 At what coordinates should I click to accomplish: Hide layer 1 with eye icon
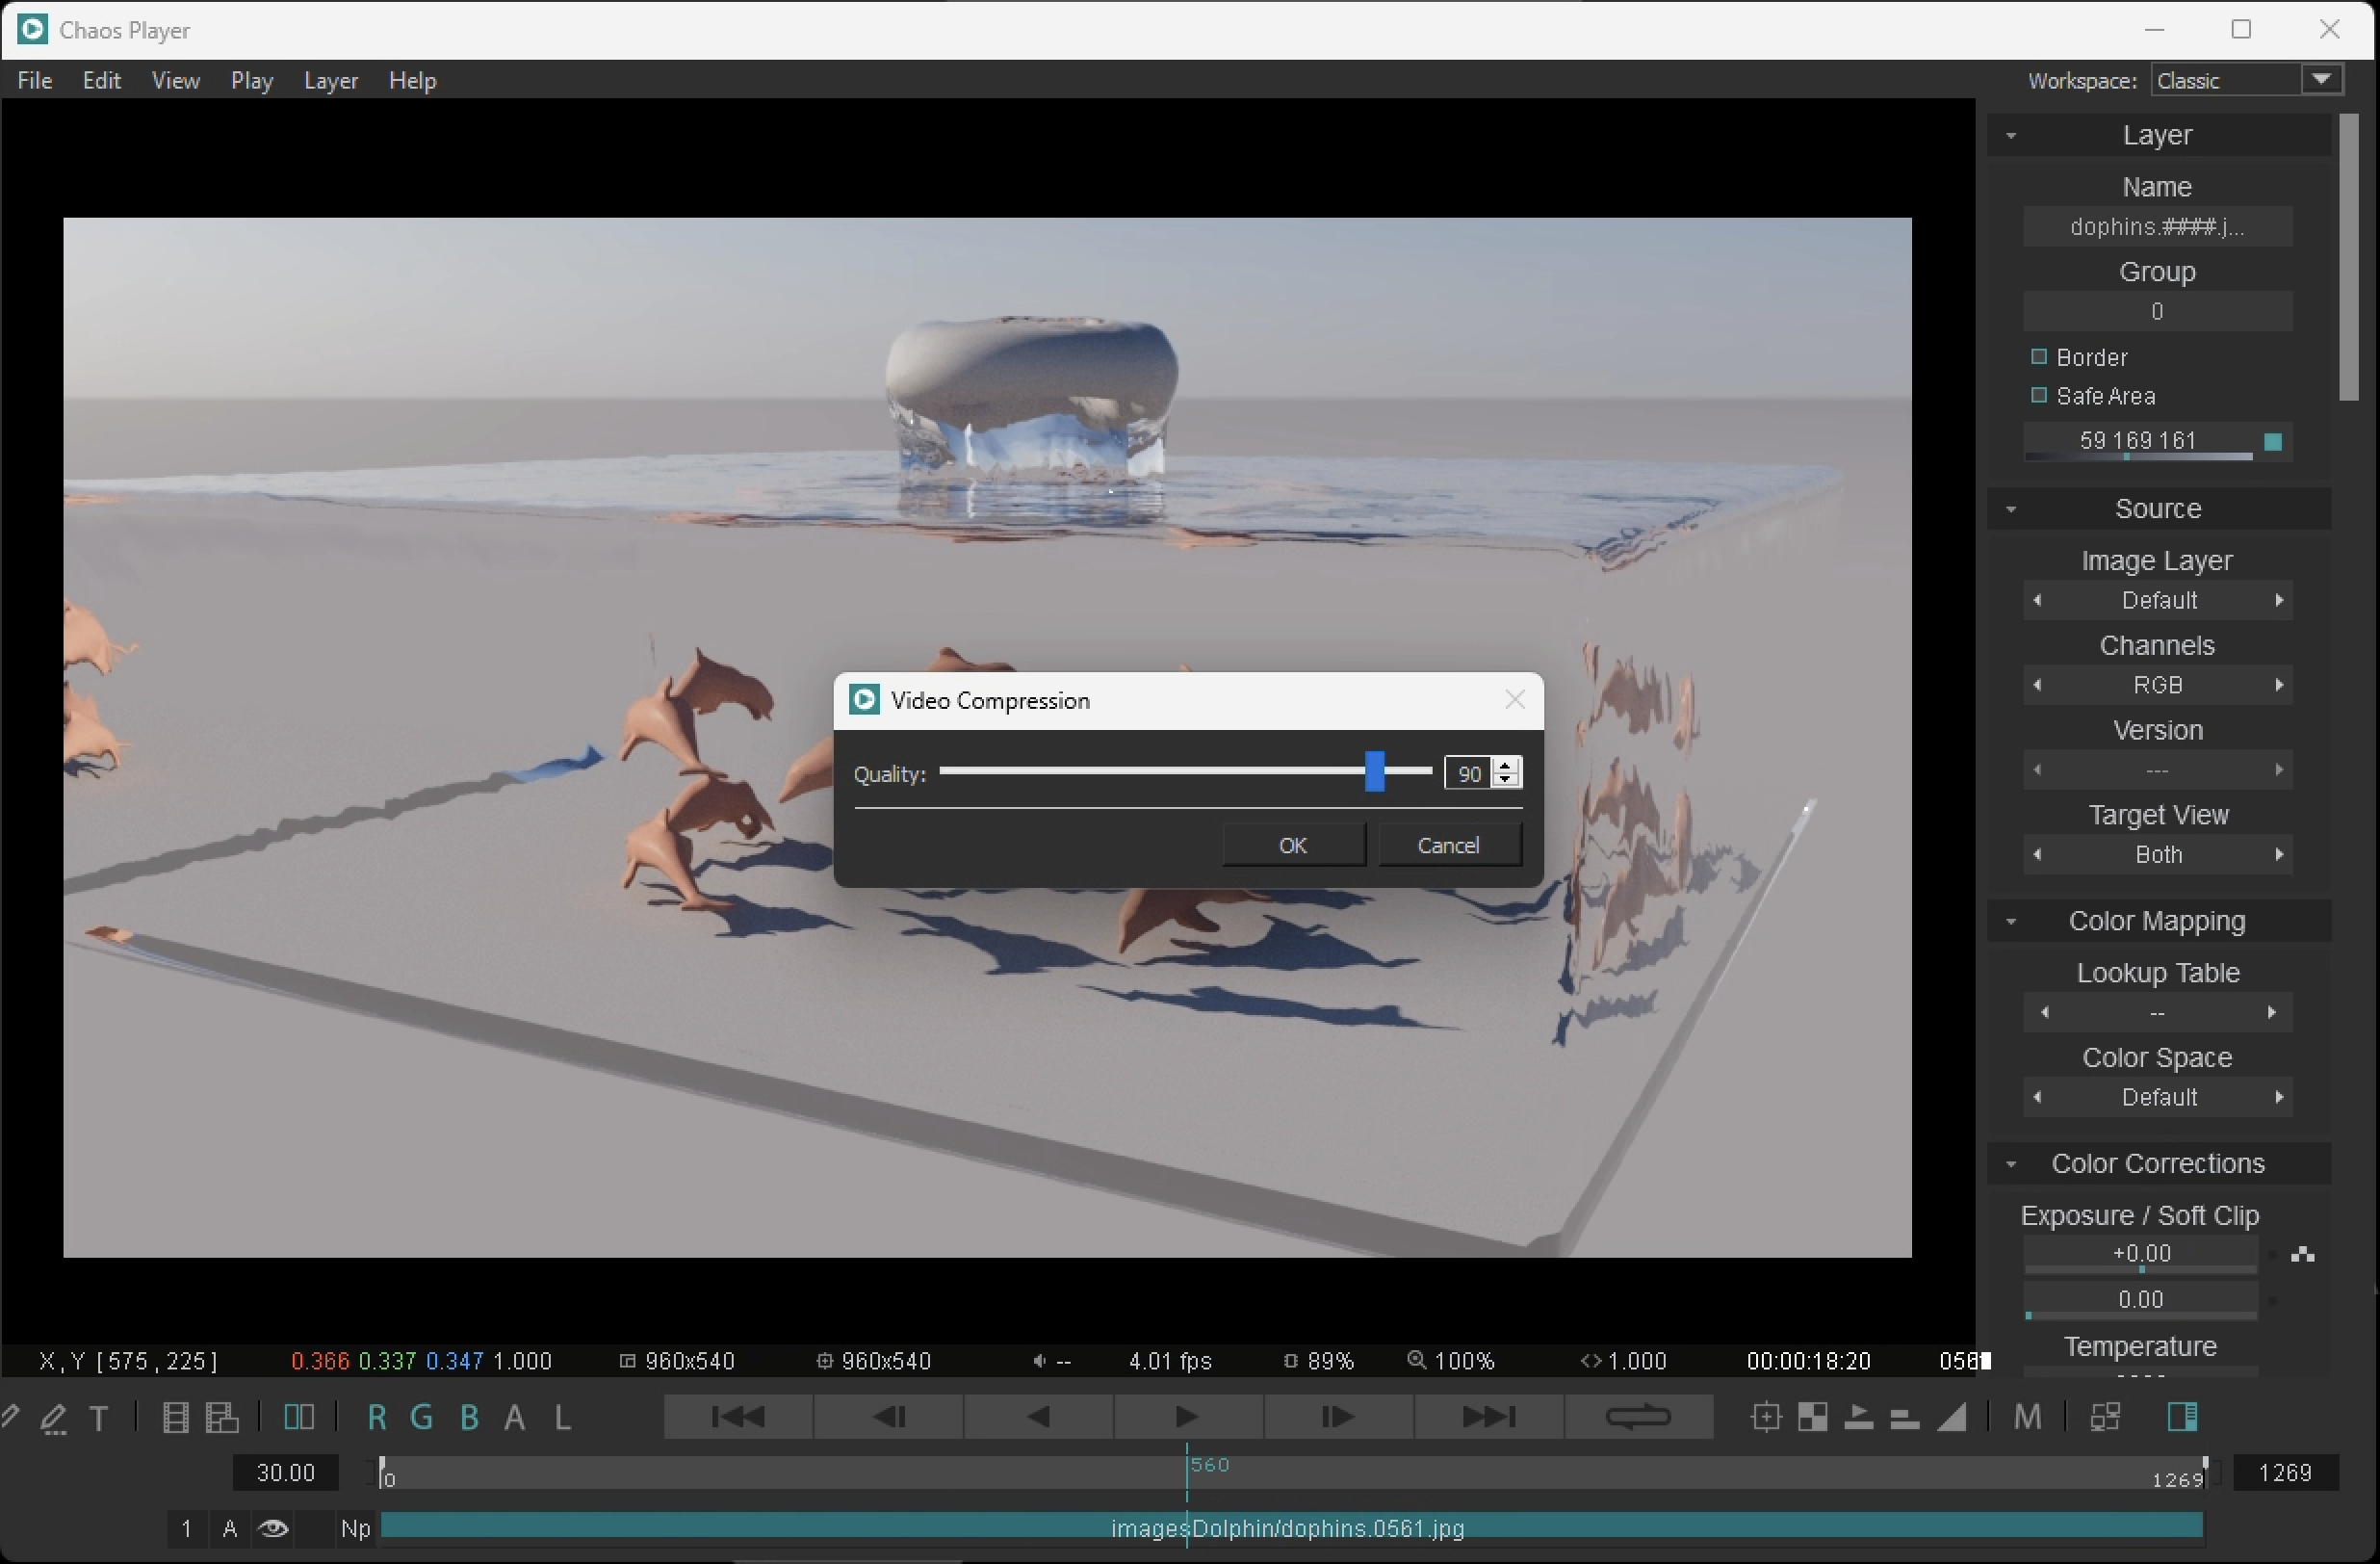[x=273, y=1529]
